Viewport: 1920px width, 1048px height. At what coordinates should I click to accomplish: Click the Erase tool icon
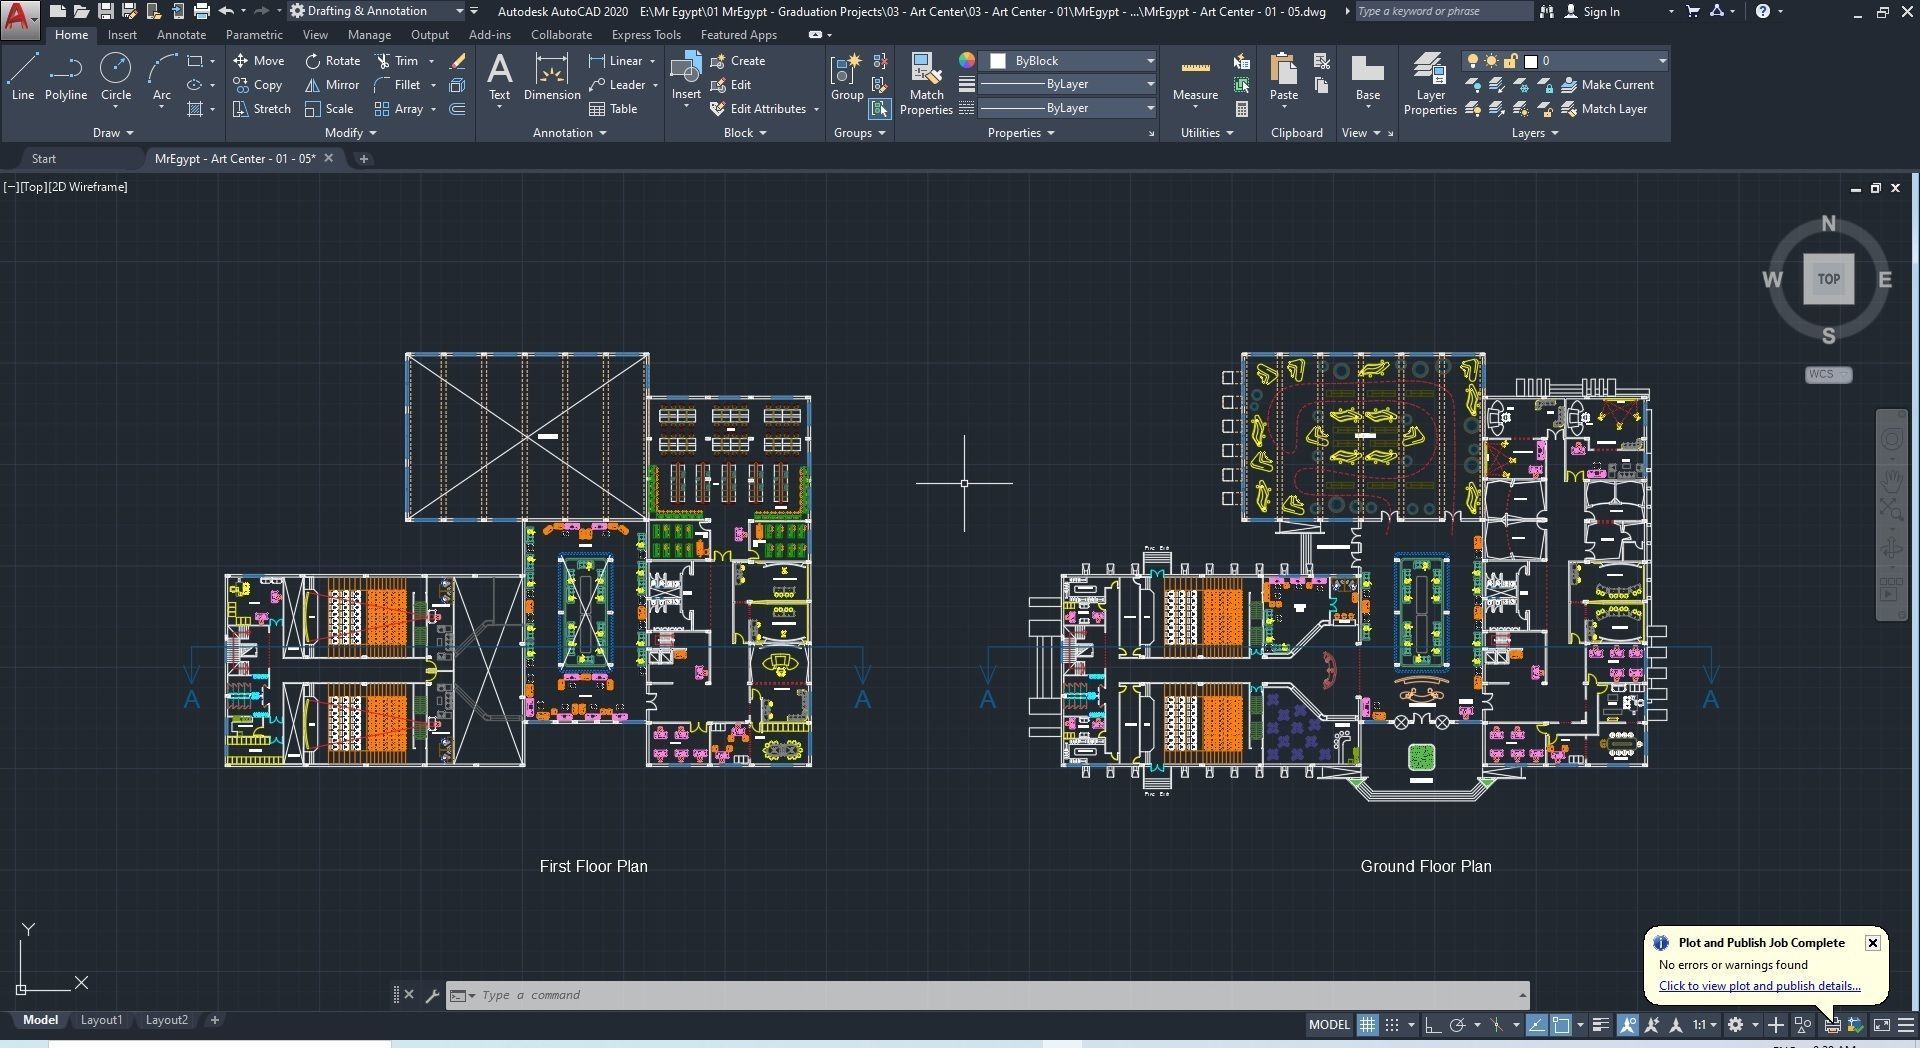click(x=458, y=61)
